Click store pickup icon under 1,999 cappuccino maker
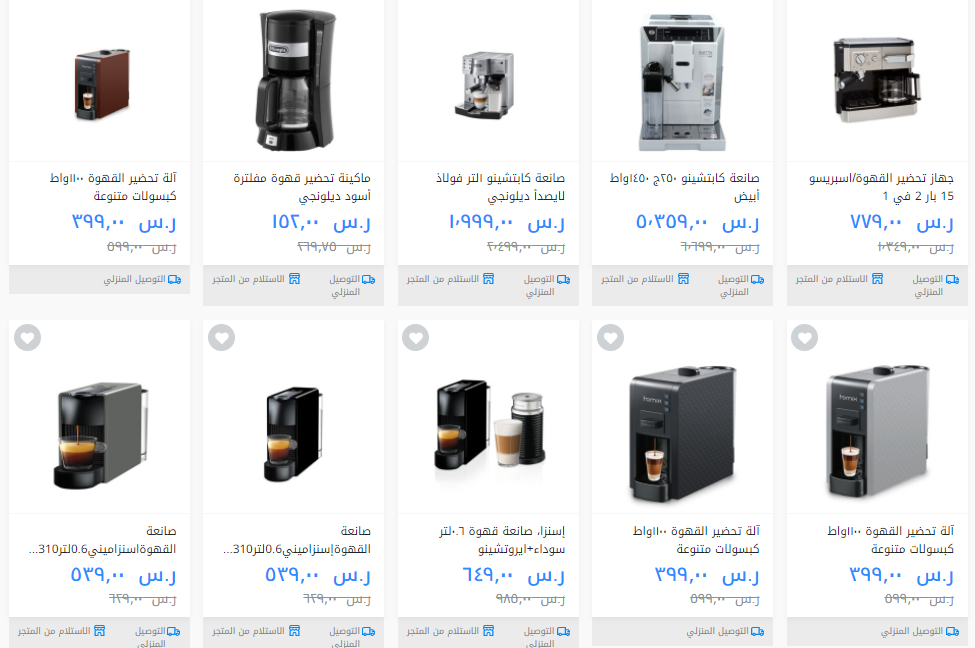Image resolution: width=975 pixels, height=648 pixels. pos(489,279)
